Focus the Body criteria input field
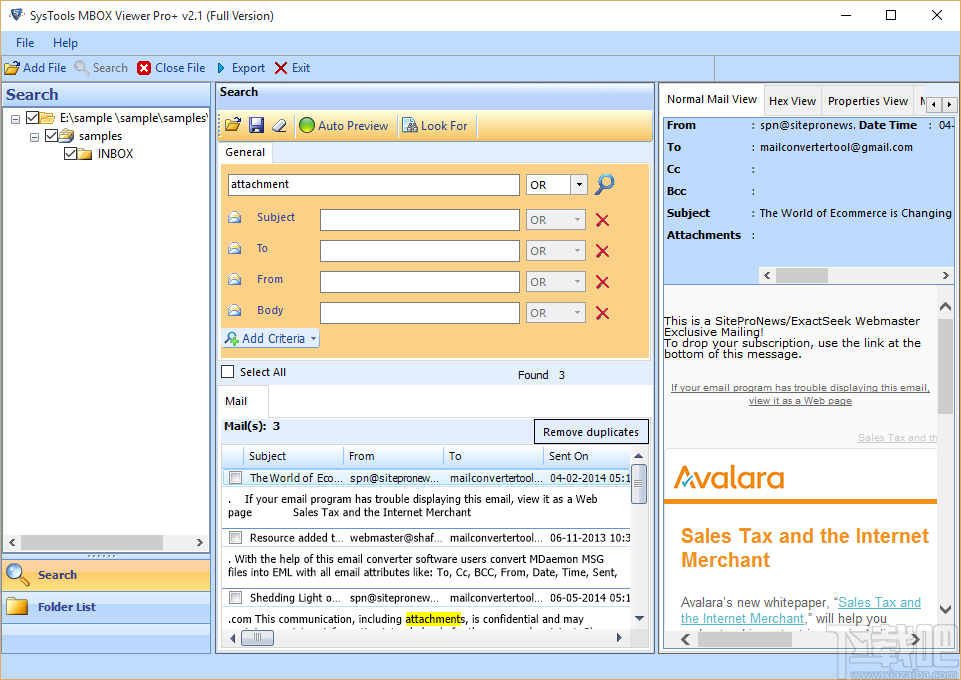961x680 pixels. (x=420, y=313)
